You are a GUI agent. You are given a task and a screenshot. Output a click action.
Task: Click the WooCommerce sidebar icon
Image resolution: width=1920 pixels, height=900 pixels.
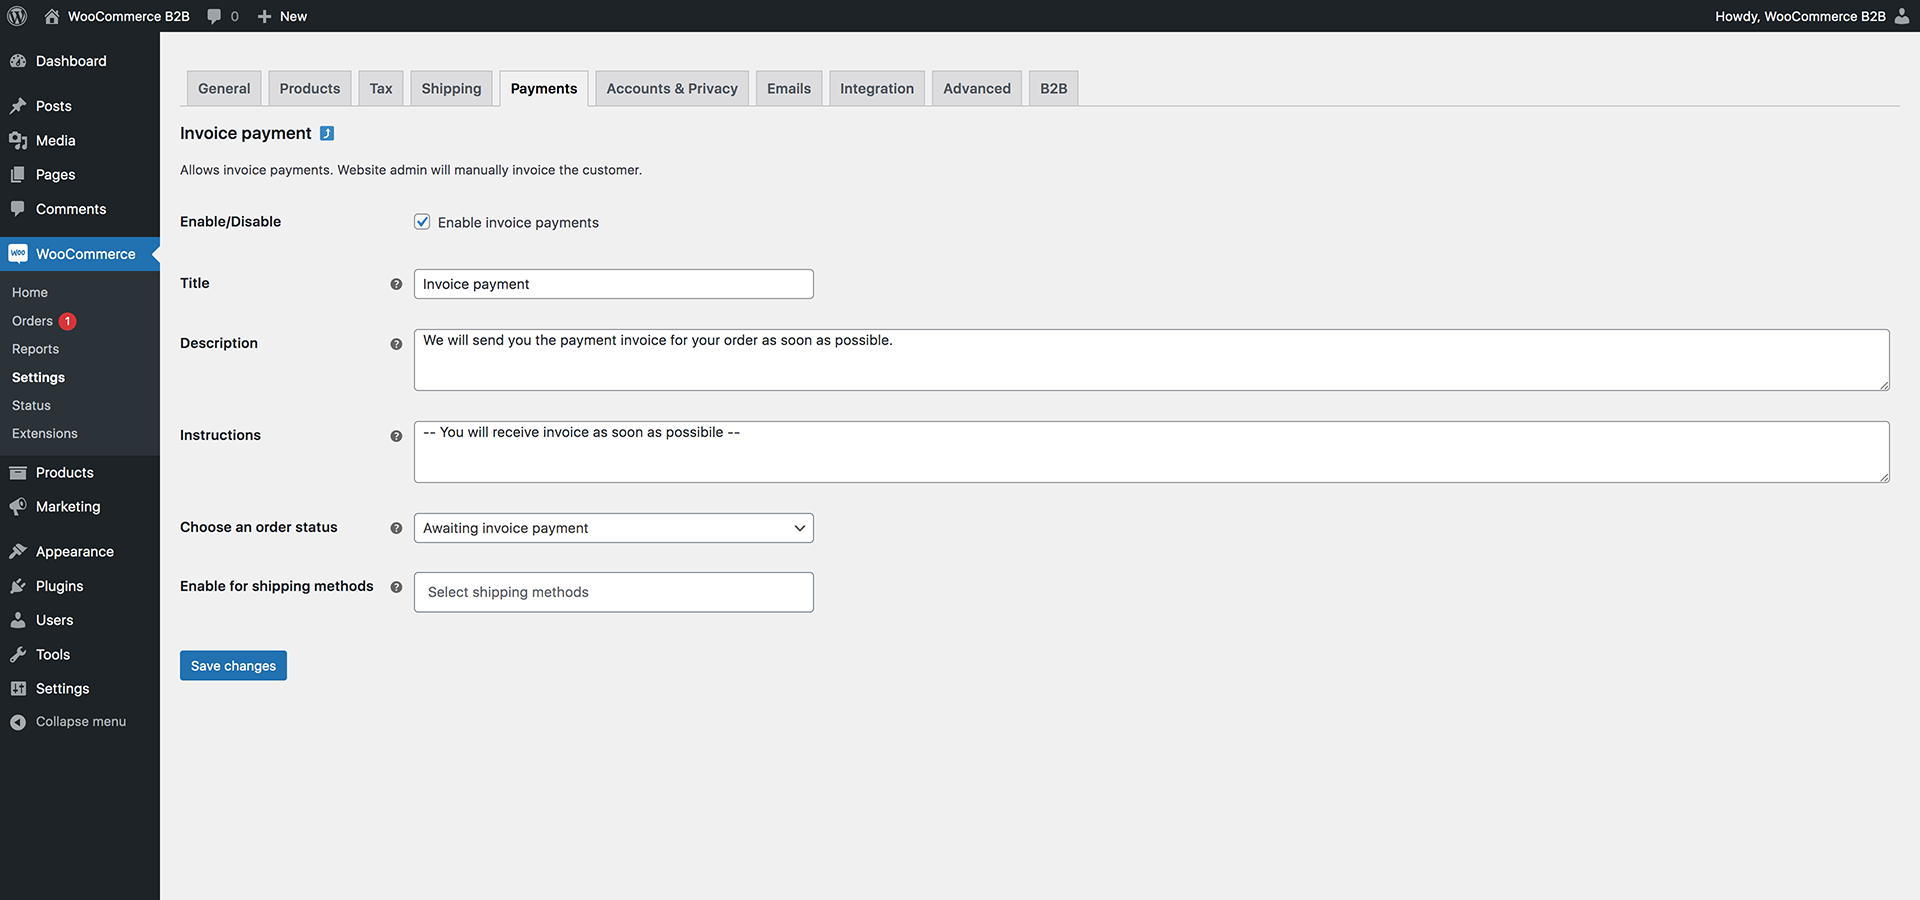[18, 253]
